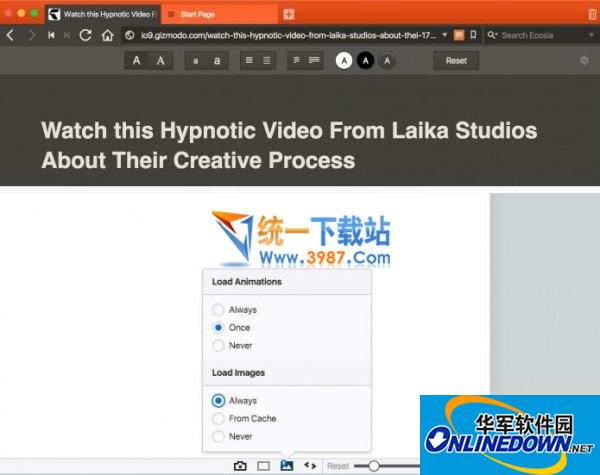Toggle images icon in status bar
Image resolution: width=600 pixels, height=475 pixels.
[287, 465]
